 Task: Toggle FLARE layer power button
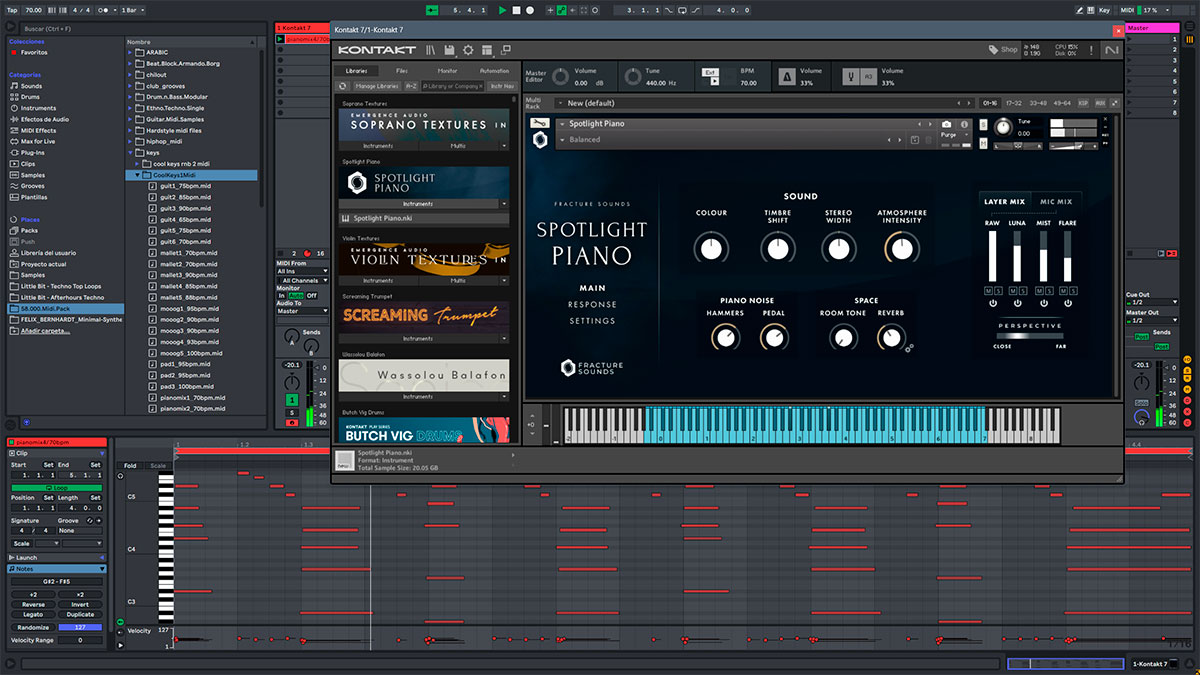click(x=1068, y=303)
